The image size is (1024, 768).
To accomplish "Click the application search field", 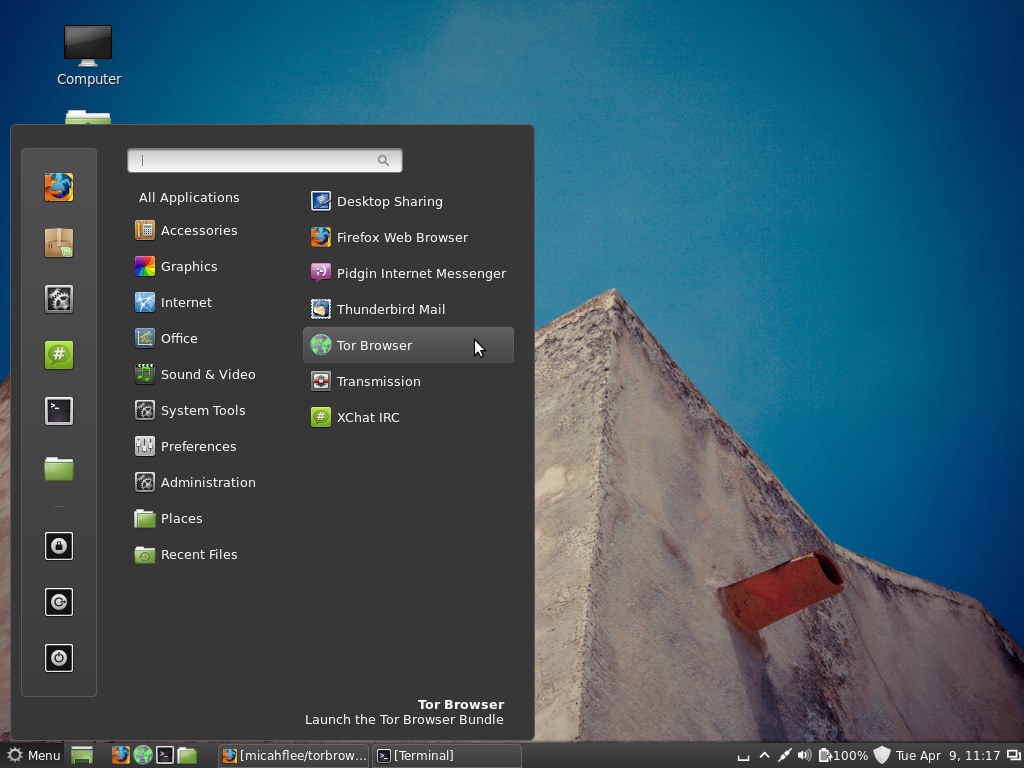I will tap(264, 160).
